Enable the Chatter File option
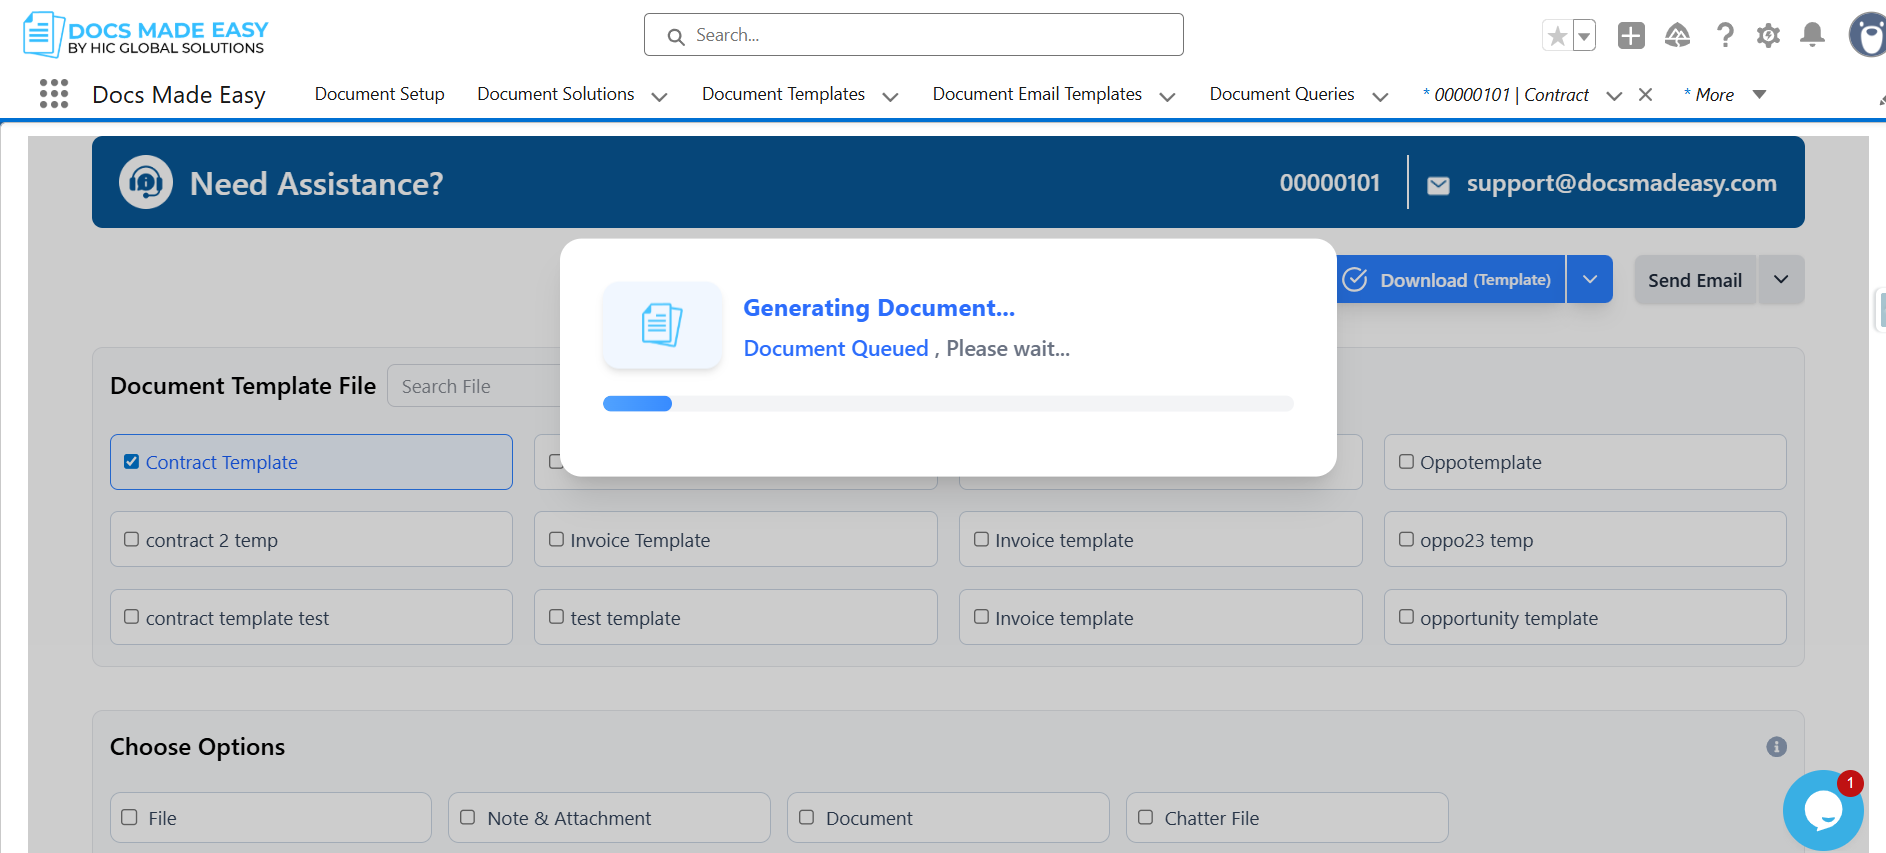The height and width of the screenshot is (853, 1886). (1146, 818)
